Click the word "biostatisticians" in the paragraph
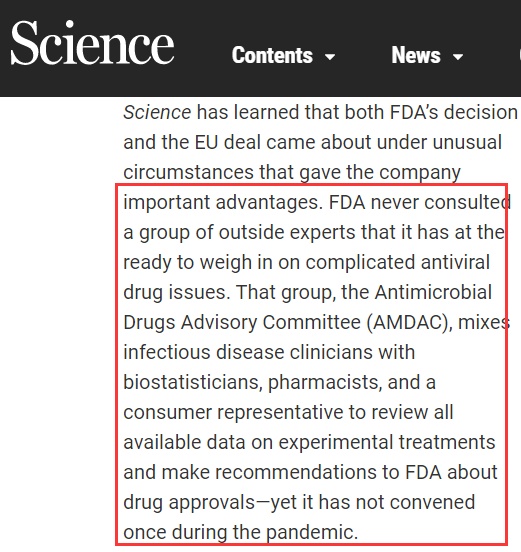Viewport: 521px width, 552px height. [191, 382]
